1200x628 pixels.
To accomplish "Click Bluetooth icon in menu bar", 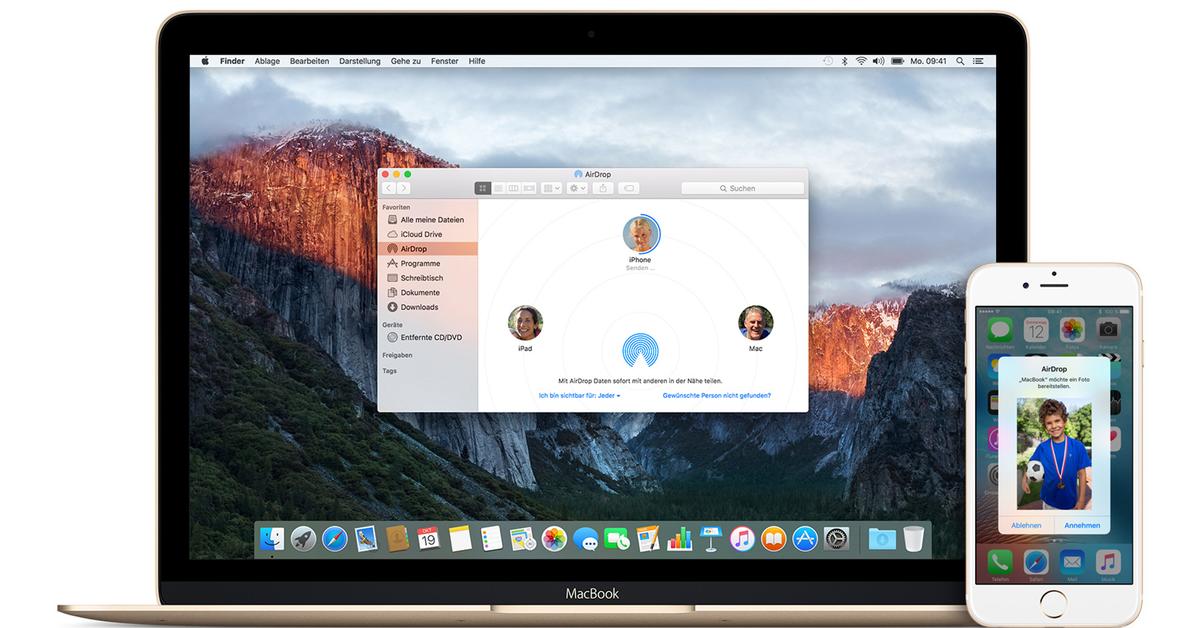I will click(844, 61).
